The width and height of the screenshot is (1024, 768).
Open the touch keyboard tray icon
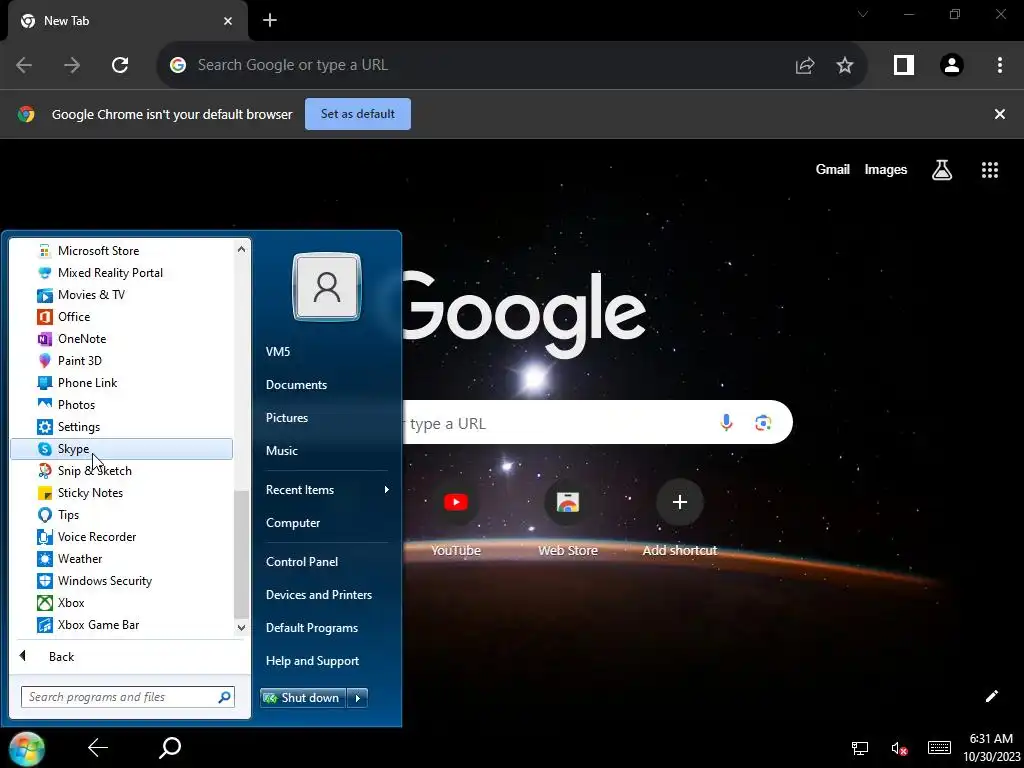coord(939,748)
